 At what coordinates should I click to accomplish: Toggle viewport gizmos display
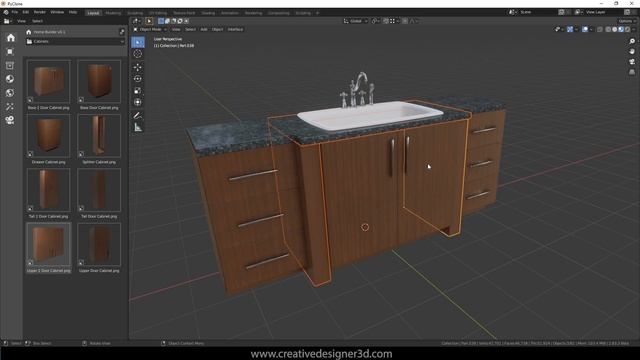tap(570, 29)
